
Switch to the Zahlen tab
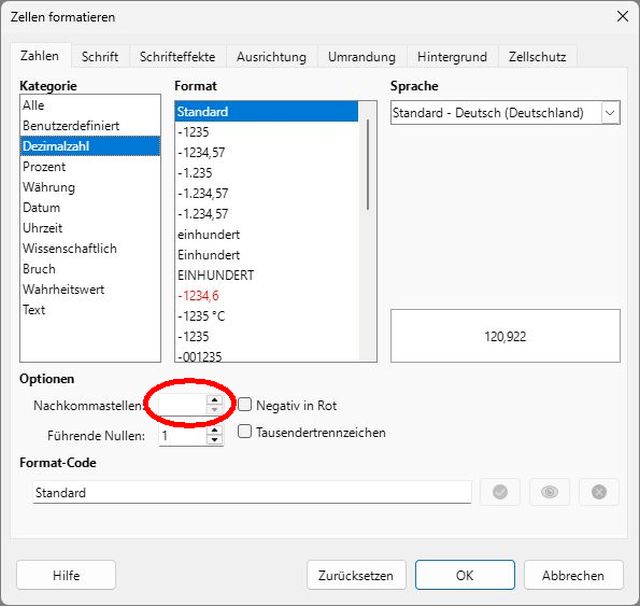click(40, 56)
